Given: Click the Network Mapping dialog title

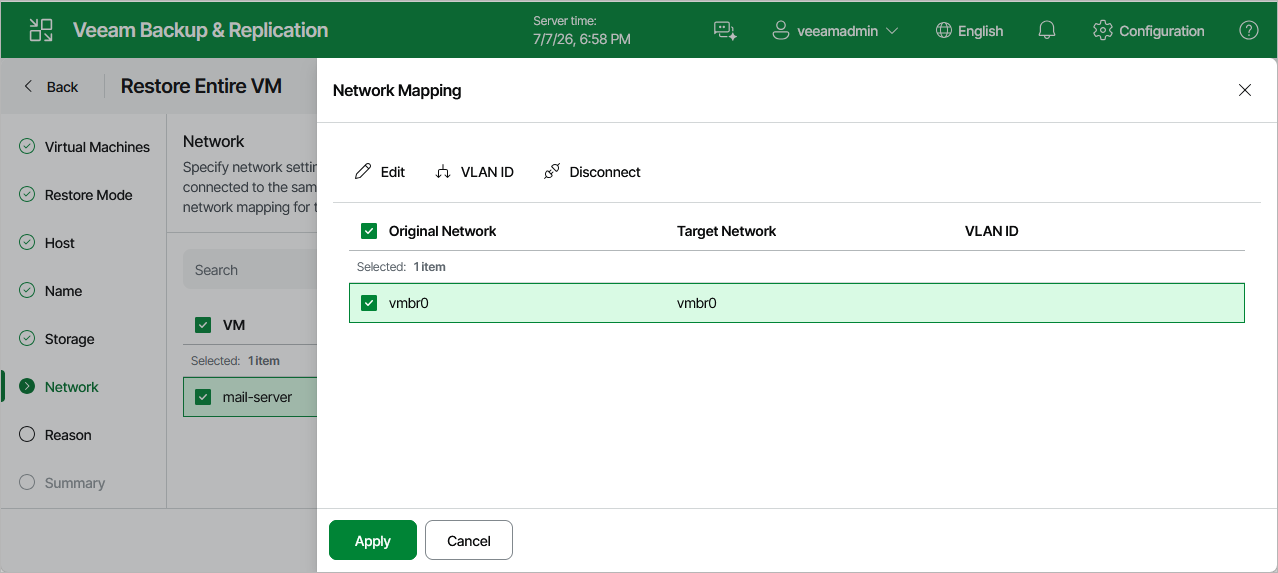Looking at the screenshot, I should 397,90.
